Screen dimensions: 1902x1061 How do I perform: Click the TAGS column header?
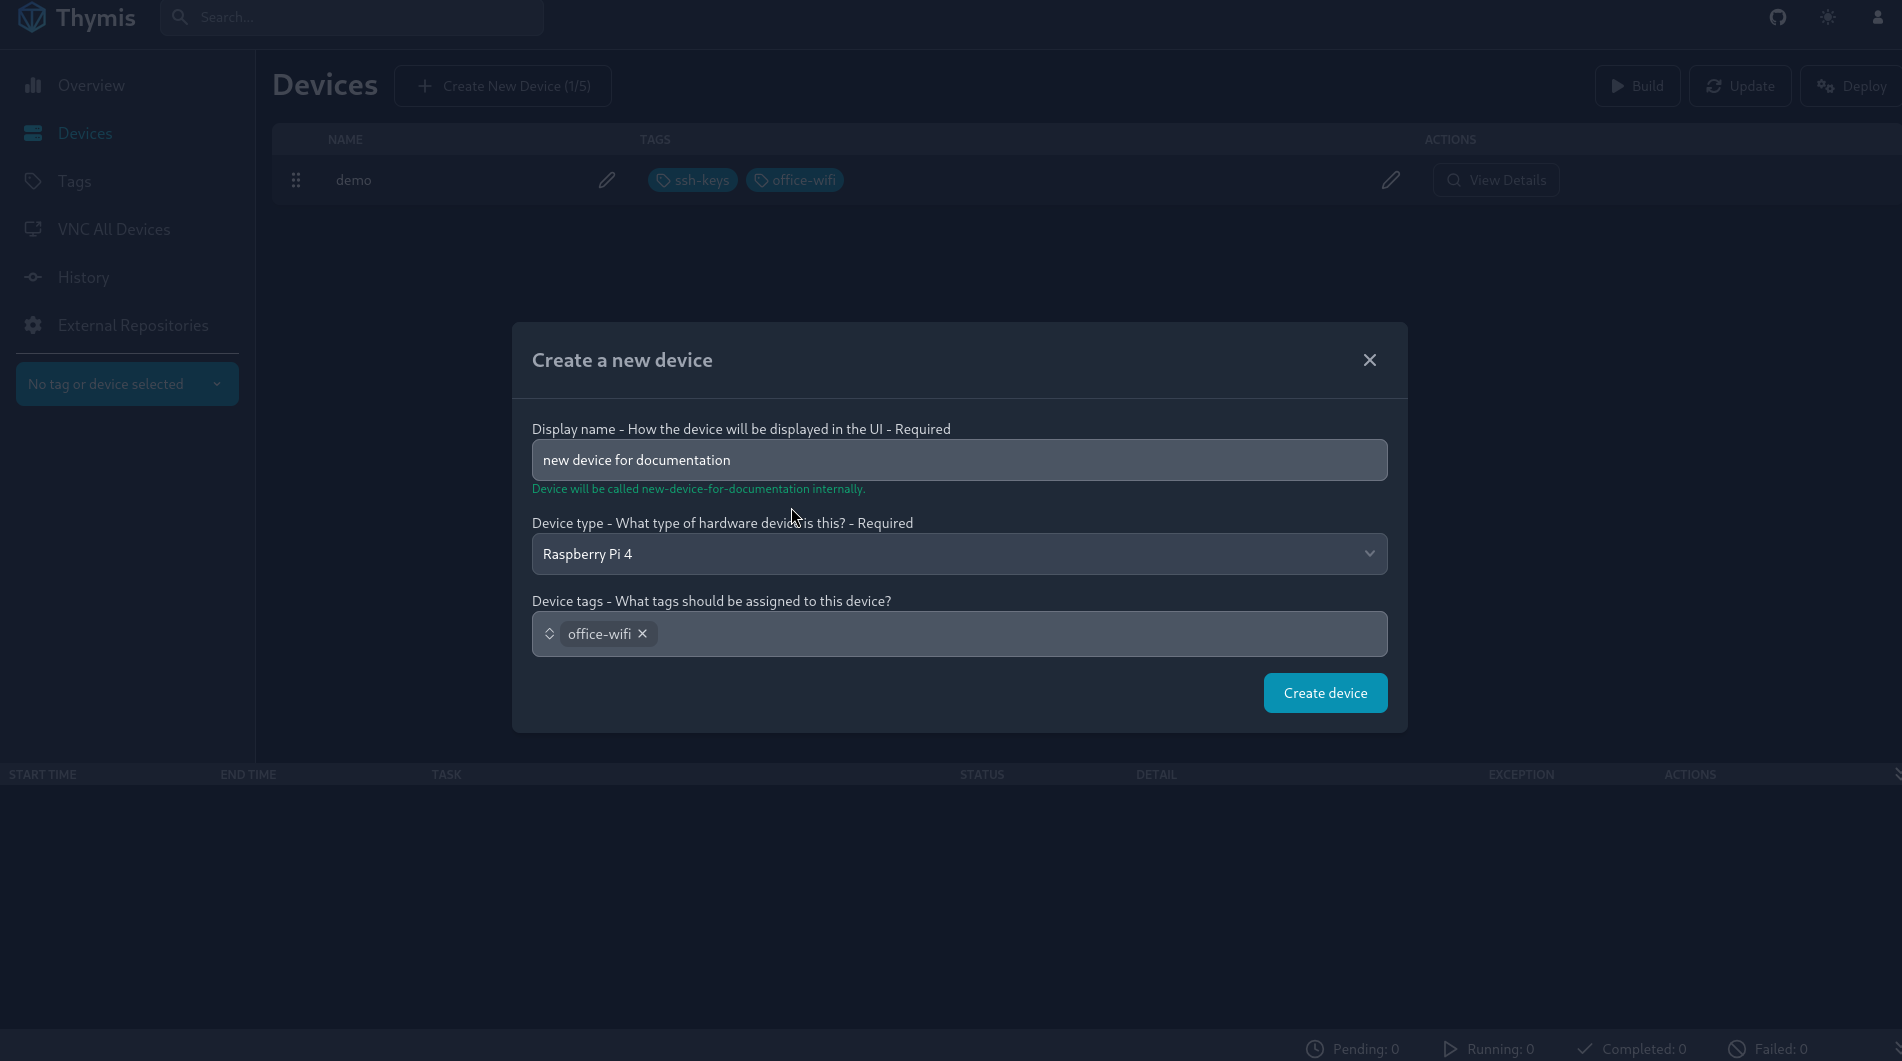pos(655,139)
